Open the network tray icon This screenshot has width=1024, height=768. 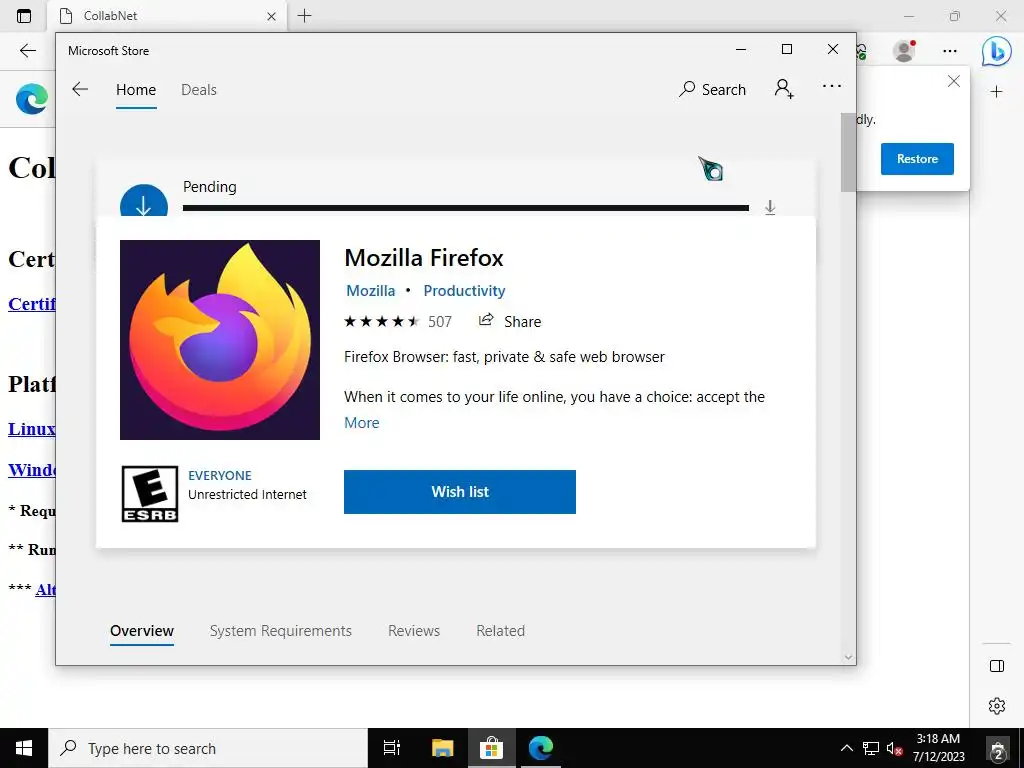tap(871, 748)
